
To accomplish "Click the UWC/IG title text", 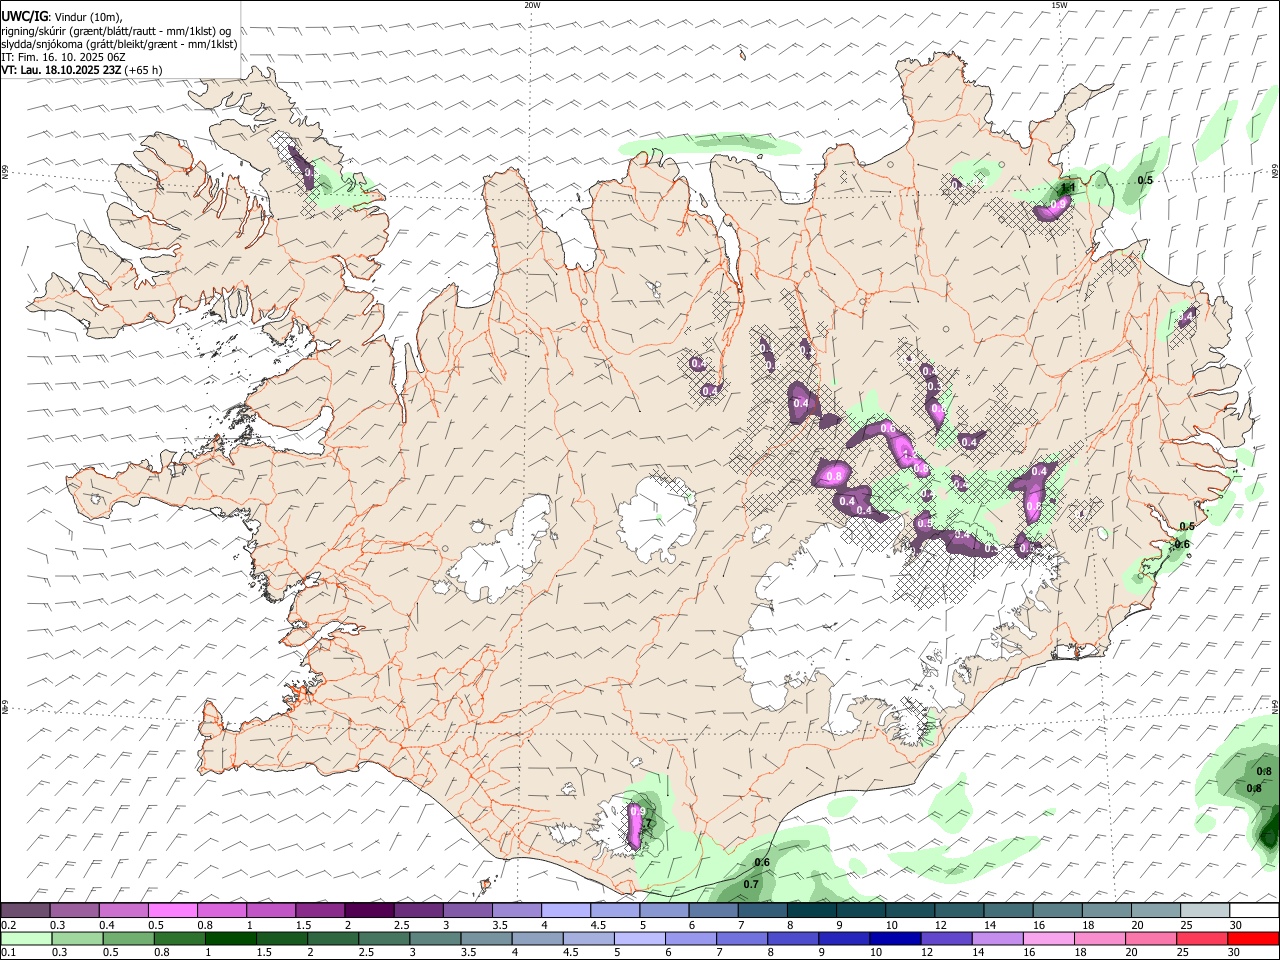I will [x=24, y=16].
